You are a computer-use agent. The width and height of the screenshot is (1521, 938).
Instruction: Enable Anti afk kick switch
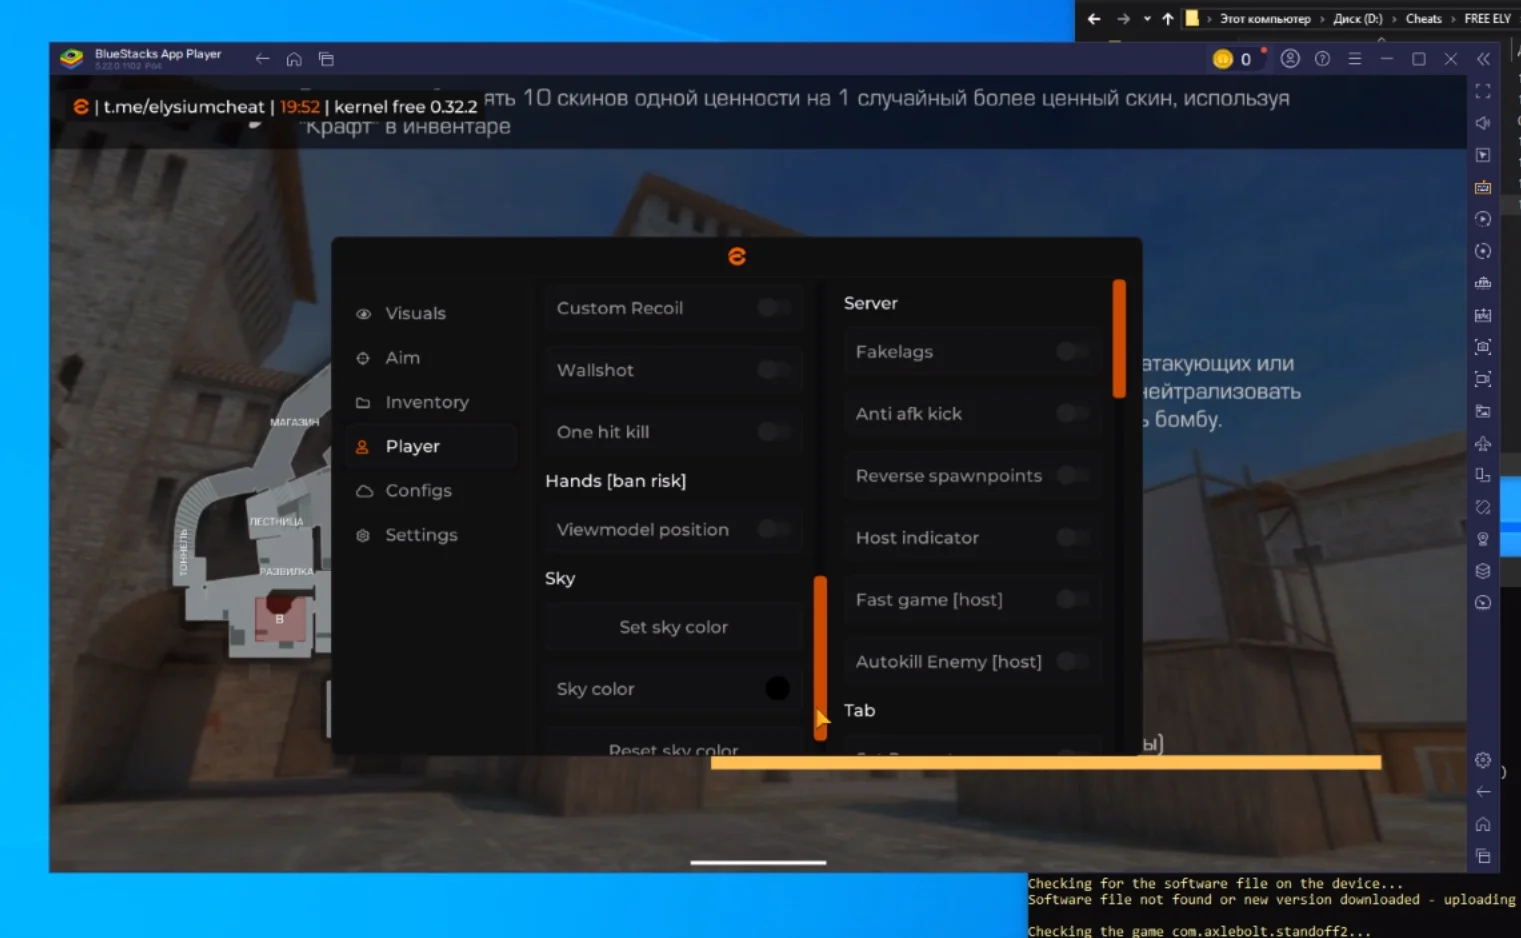point(1073,413)
